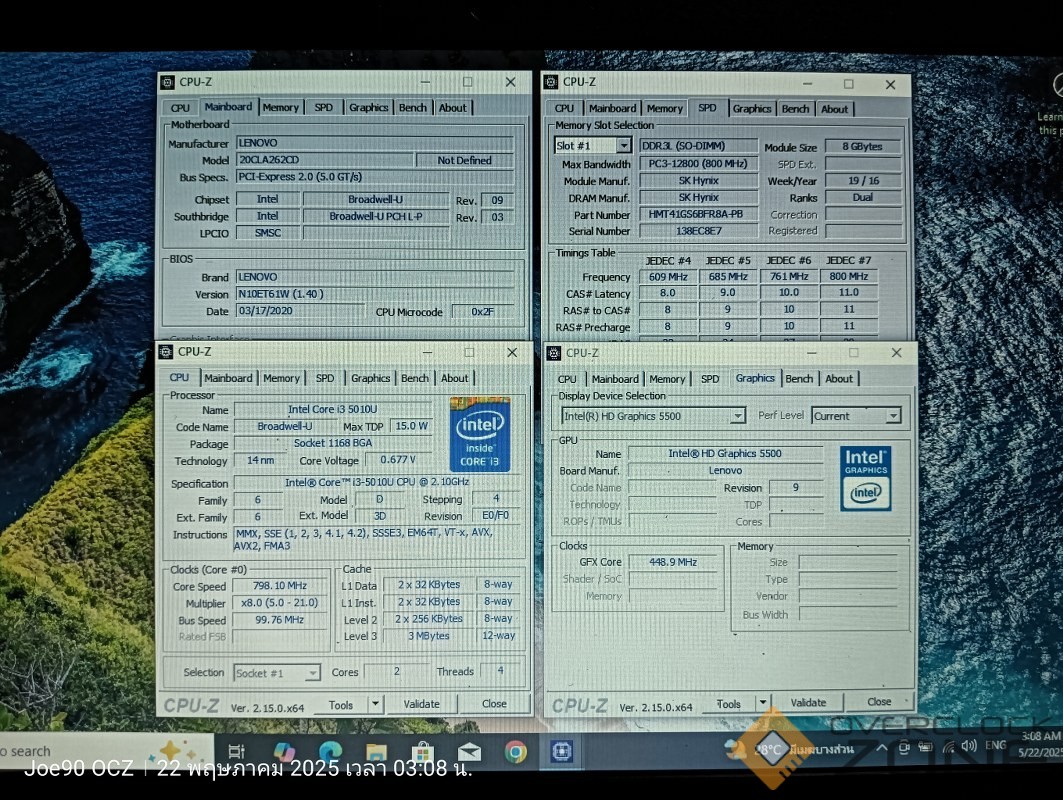Click the PCI-Express 2.0 bus specs value
1063x800 pixels.
[374, 177]
